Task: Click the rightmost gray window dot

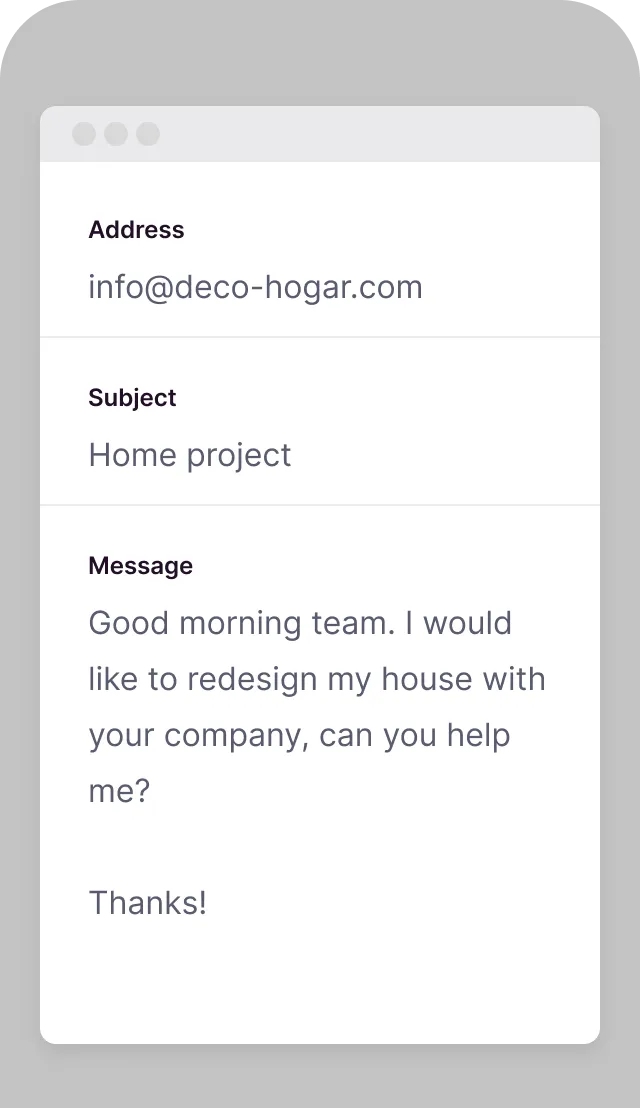Action: click(148, 134)
